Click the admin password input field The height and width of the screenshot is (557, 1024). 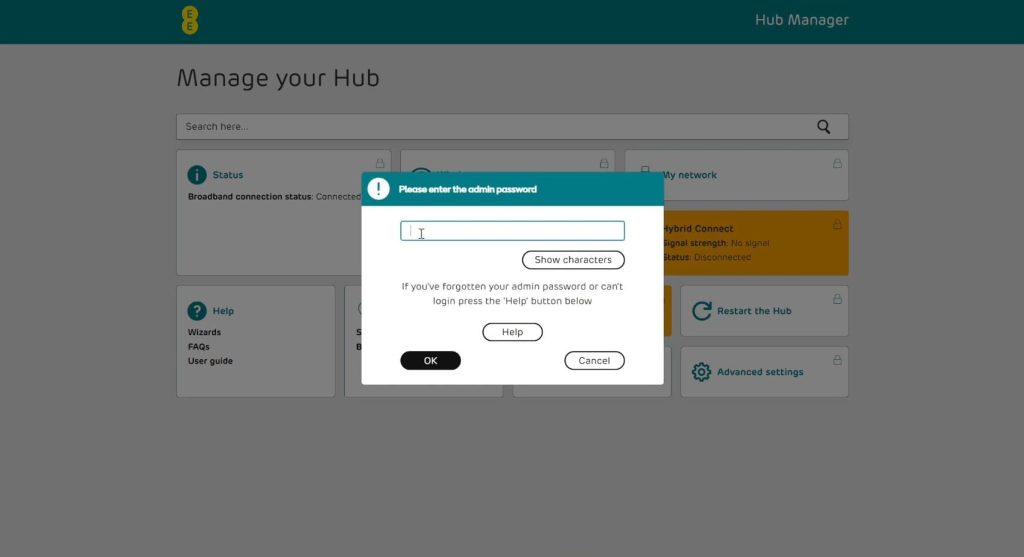pos(512,231)
